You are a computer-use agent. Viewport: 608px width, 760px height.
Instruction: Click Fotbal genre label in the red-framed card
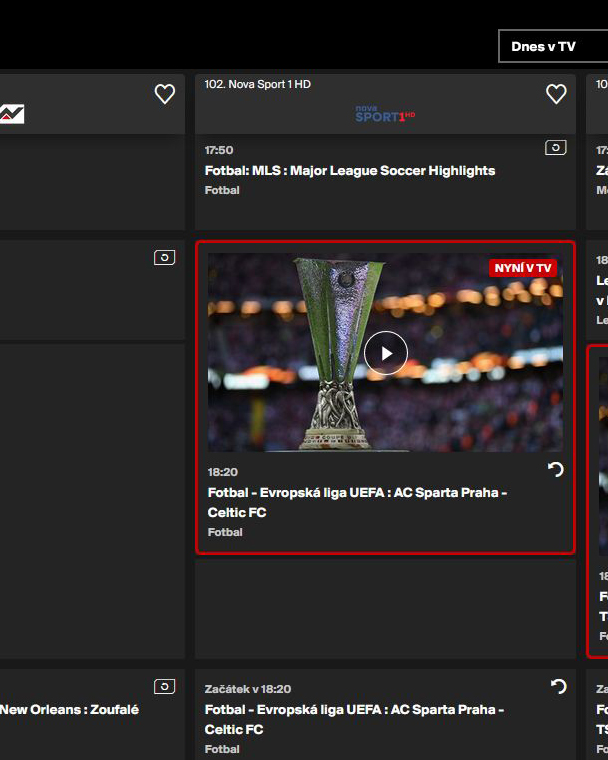click(225, 532)
